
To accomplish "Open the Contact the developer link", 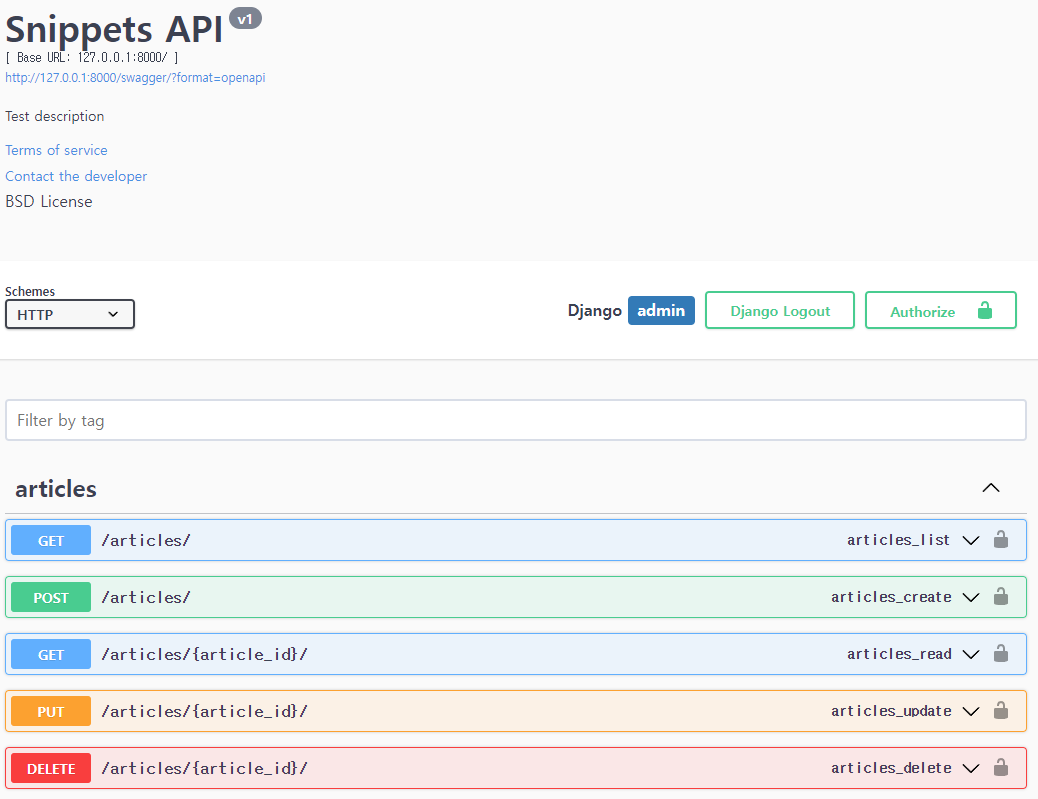I will click(x=76, y=176).
